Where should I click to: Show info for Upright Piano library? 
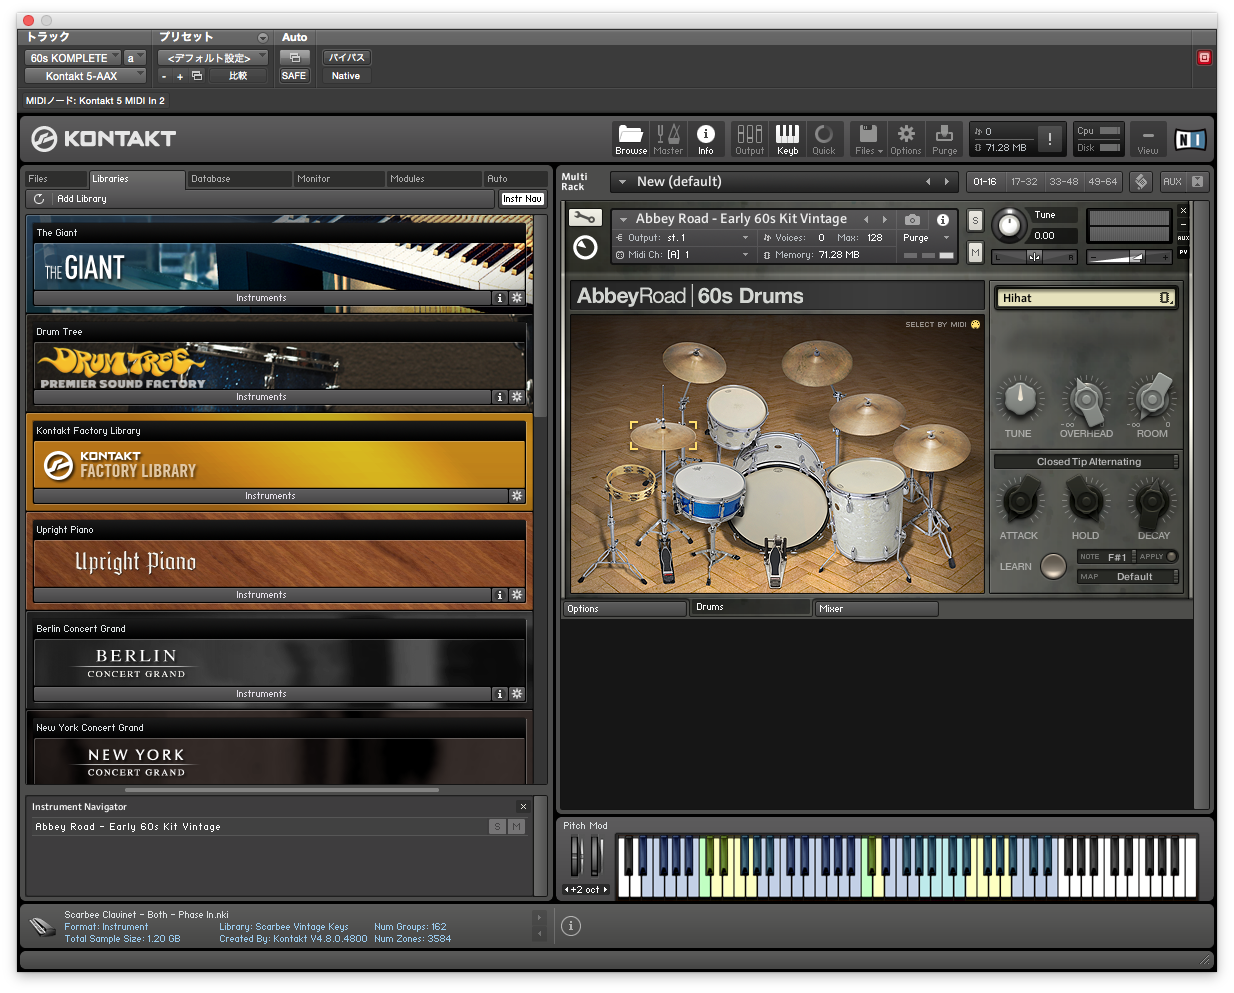(x=500, y=595)
